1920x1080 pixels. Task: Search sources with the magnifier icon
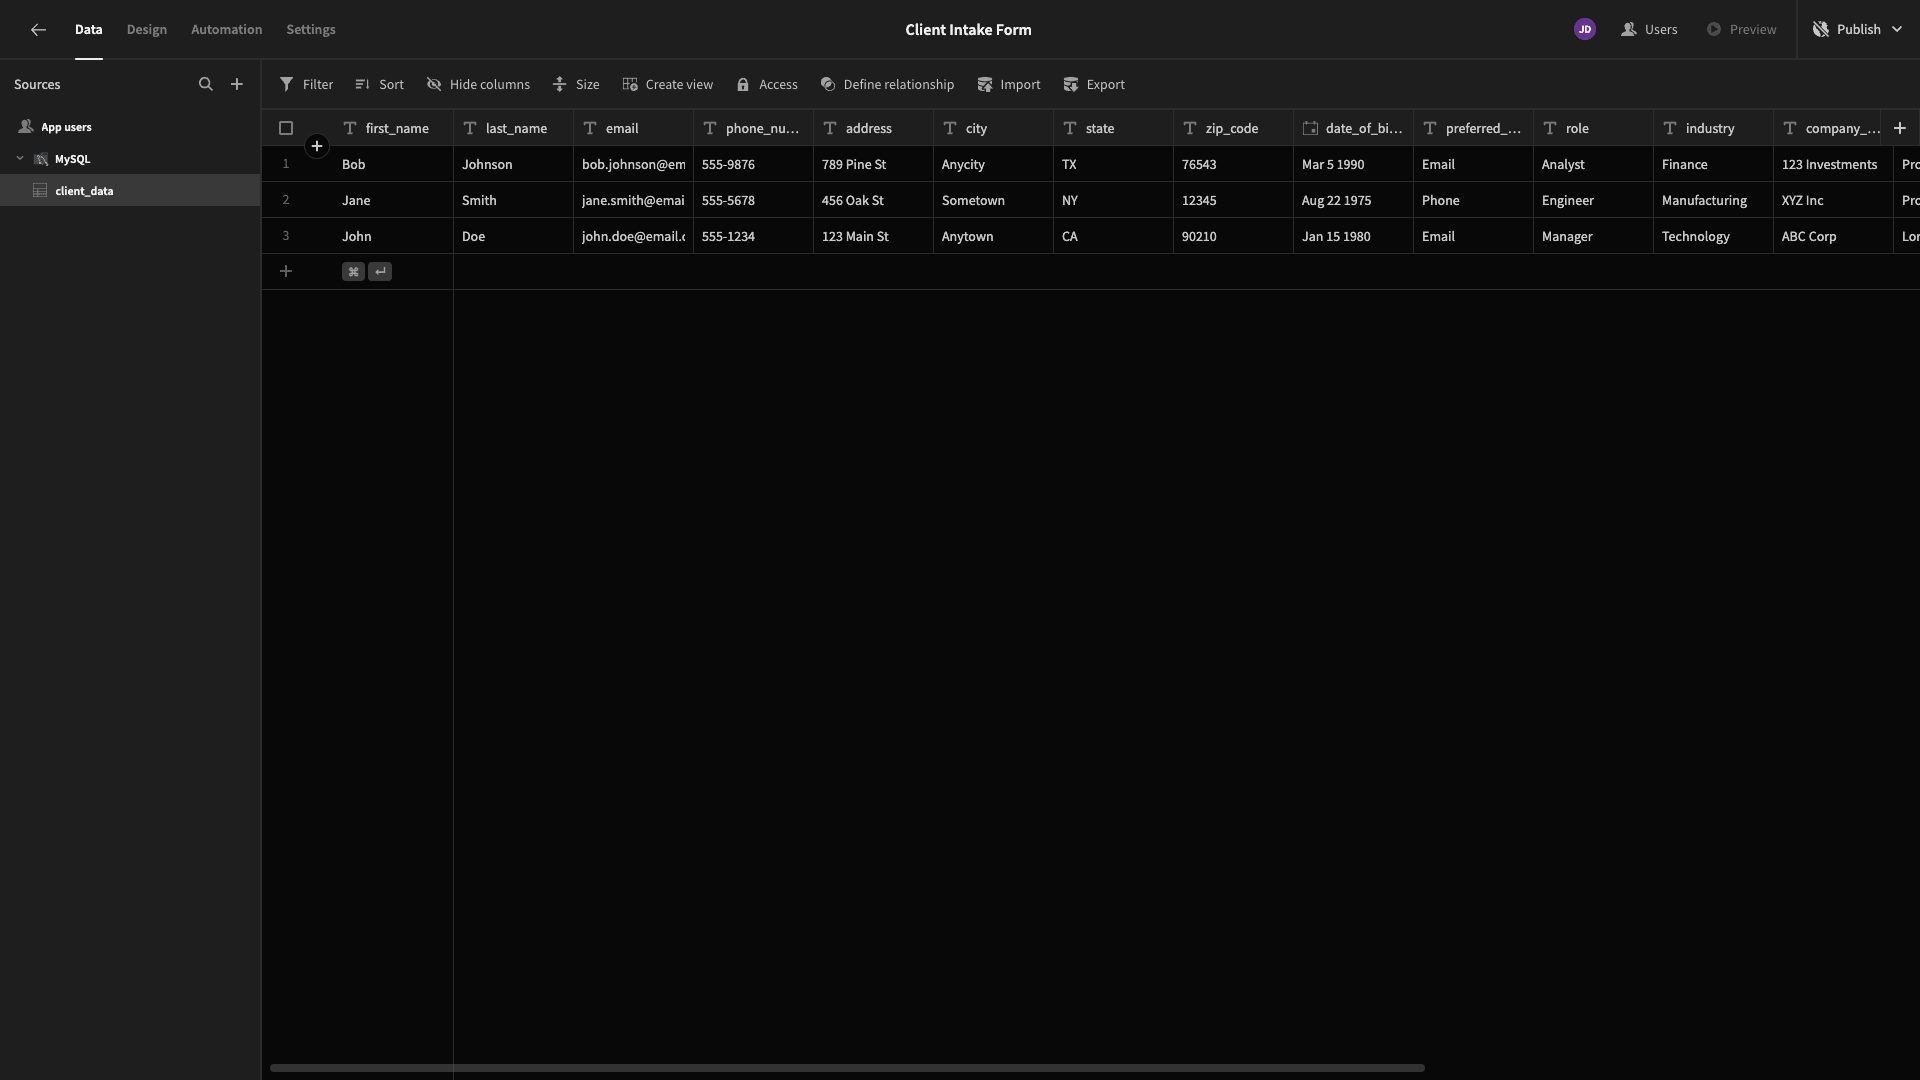206,85
